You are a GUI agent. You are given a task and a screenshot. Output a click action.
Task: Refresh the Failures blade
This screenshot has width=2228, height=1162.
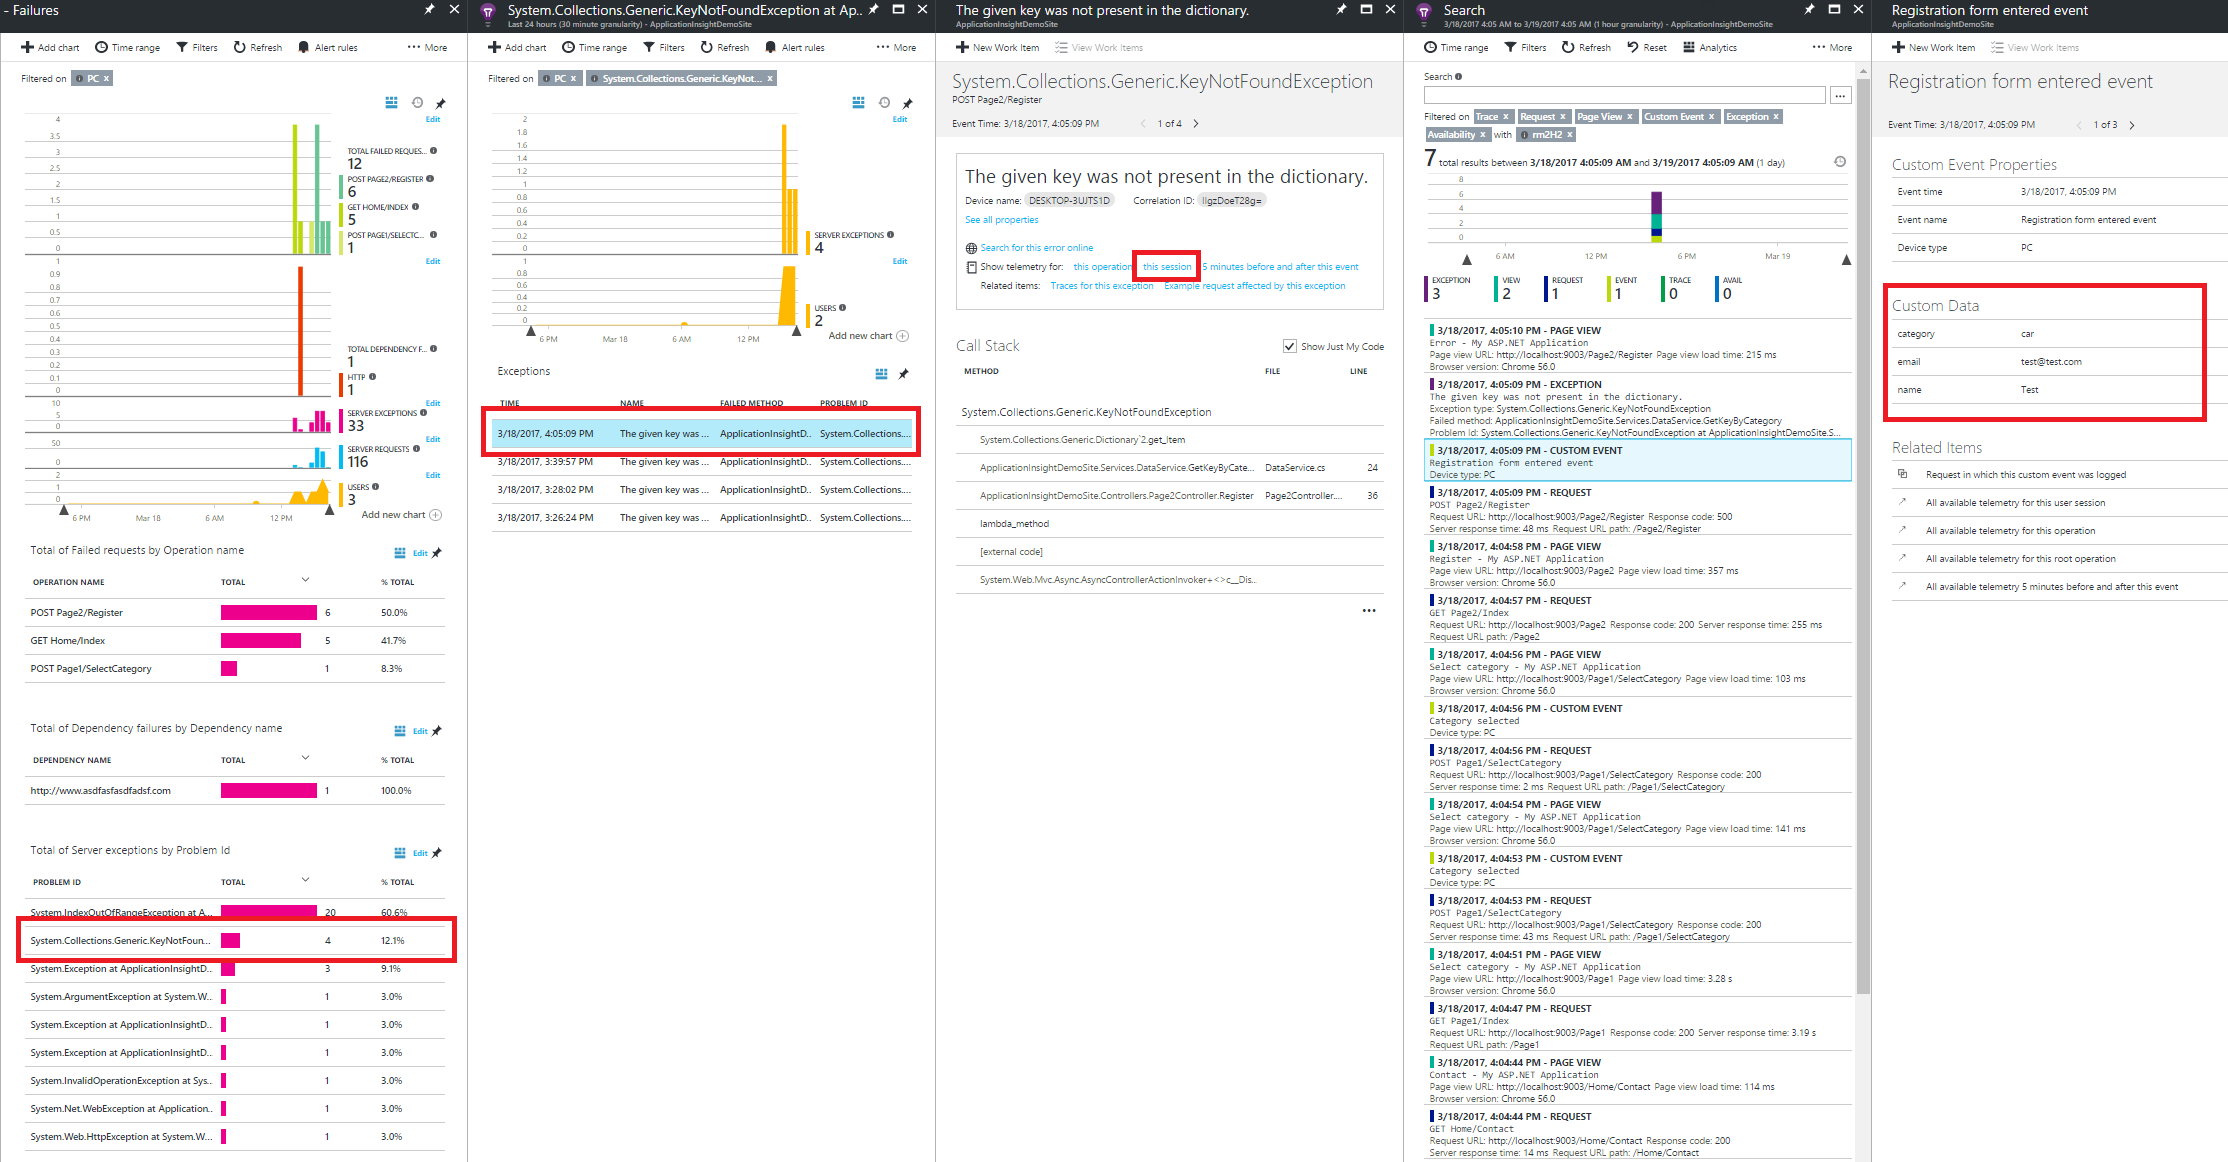click(258, 47)
